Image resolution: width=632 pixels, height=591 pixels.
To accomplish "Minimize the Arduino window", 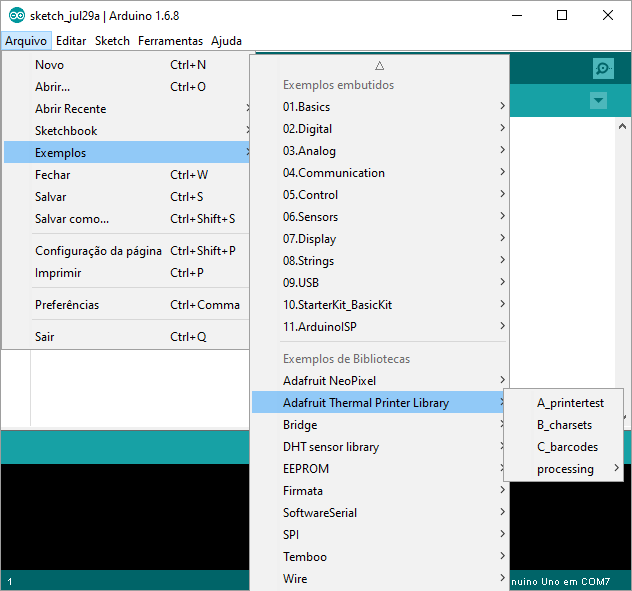I will (517, 16).
